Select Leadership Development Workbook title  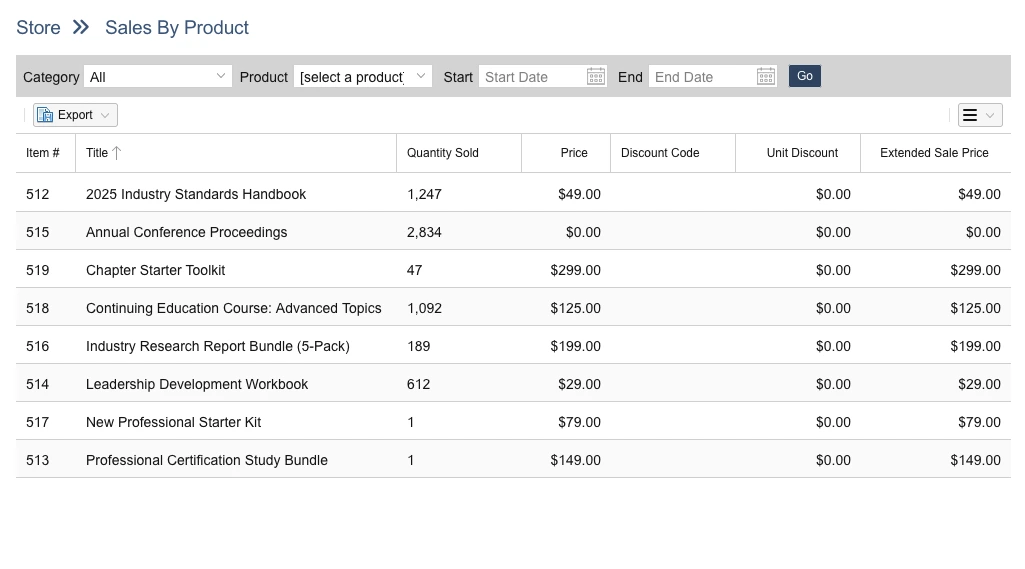(197, 384)
